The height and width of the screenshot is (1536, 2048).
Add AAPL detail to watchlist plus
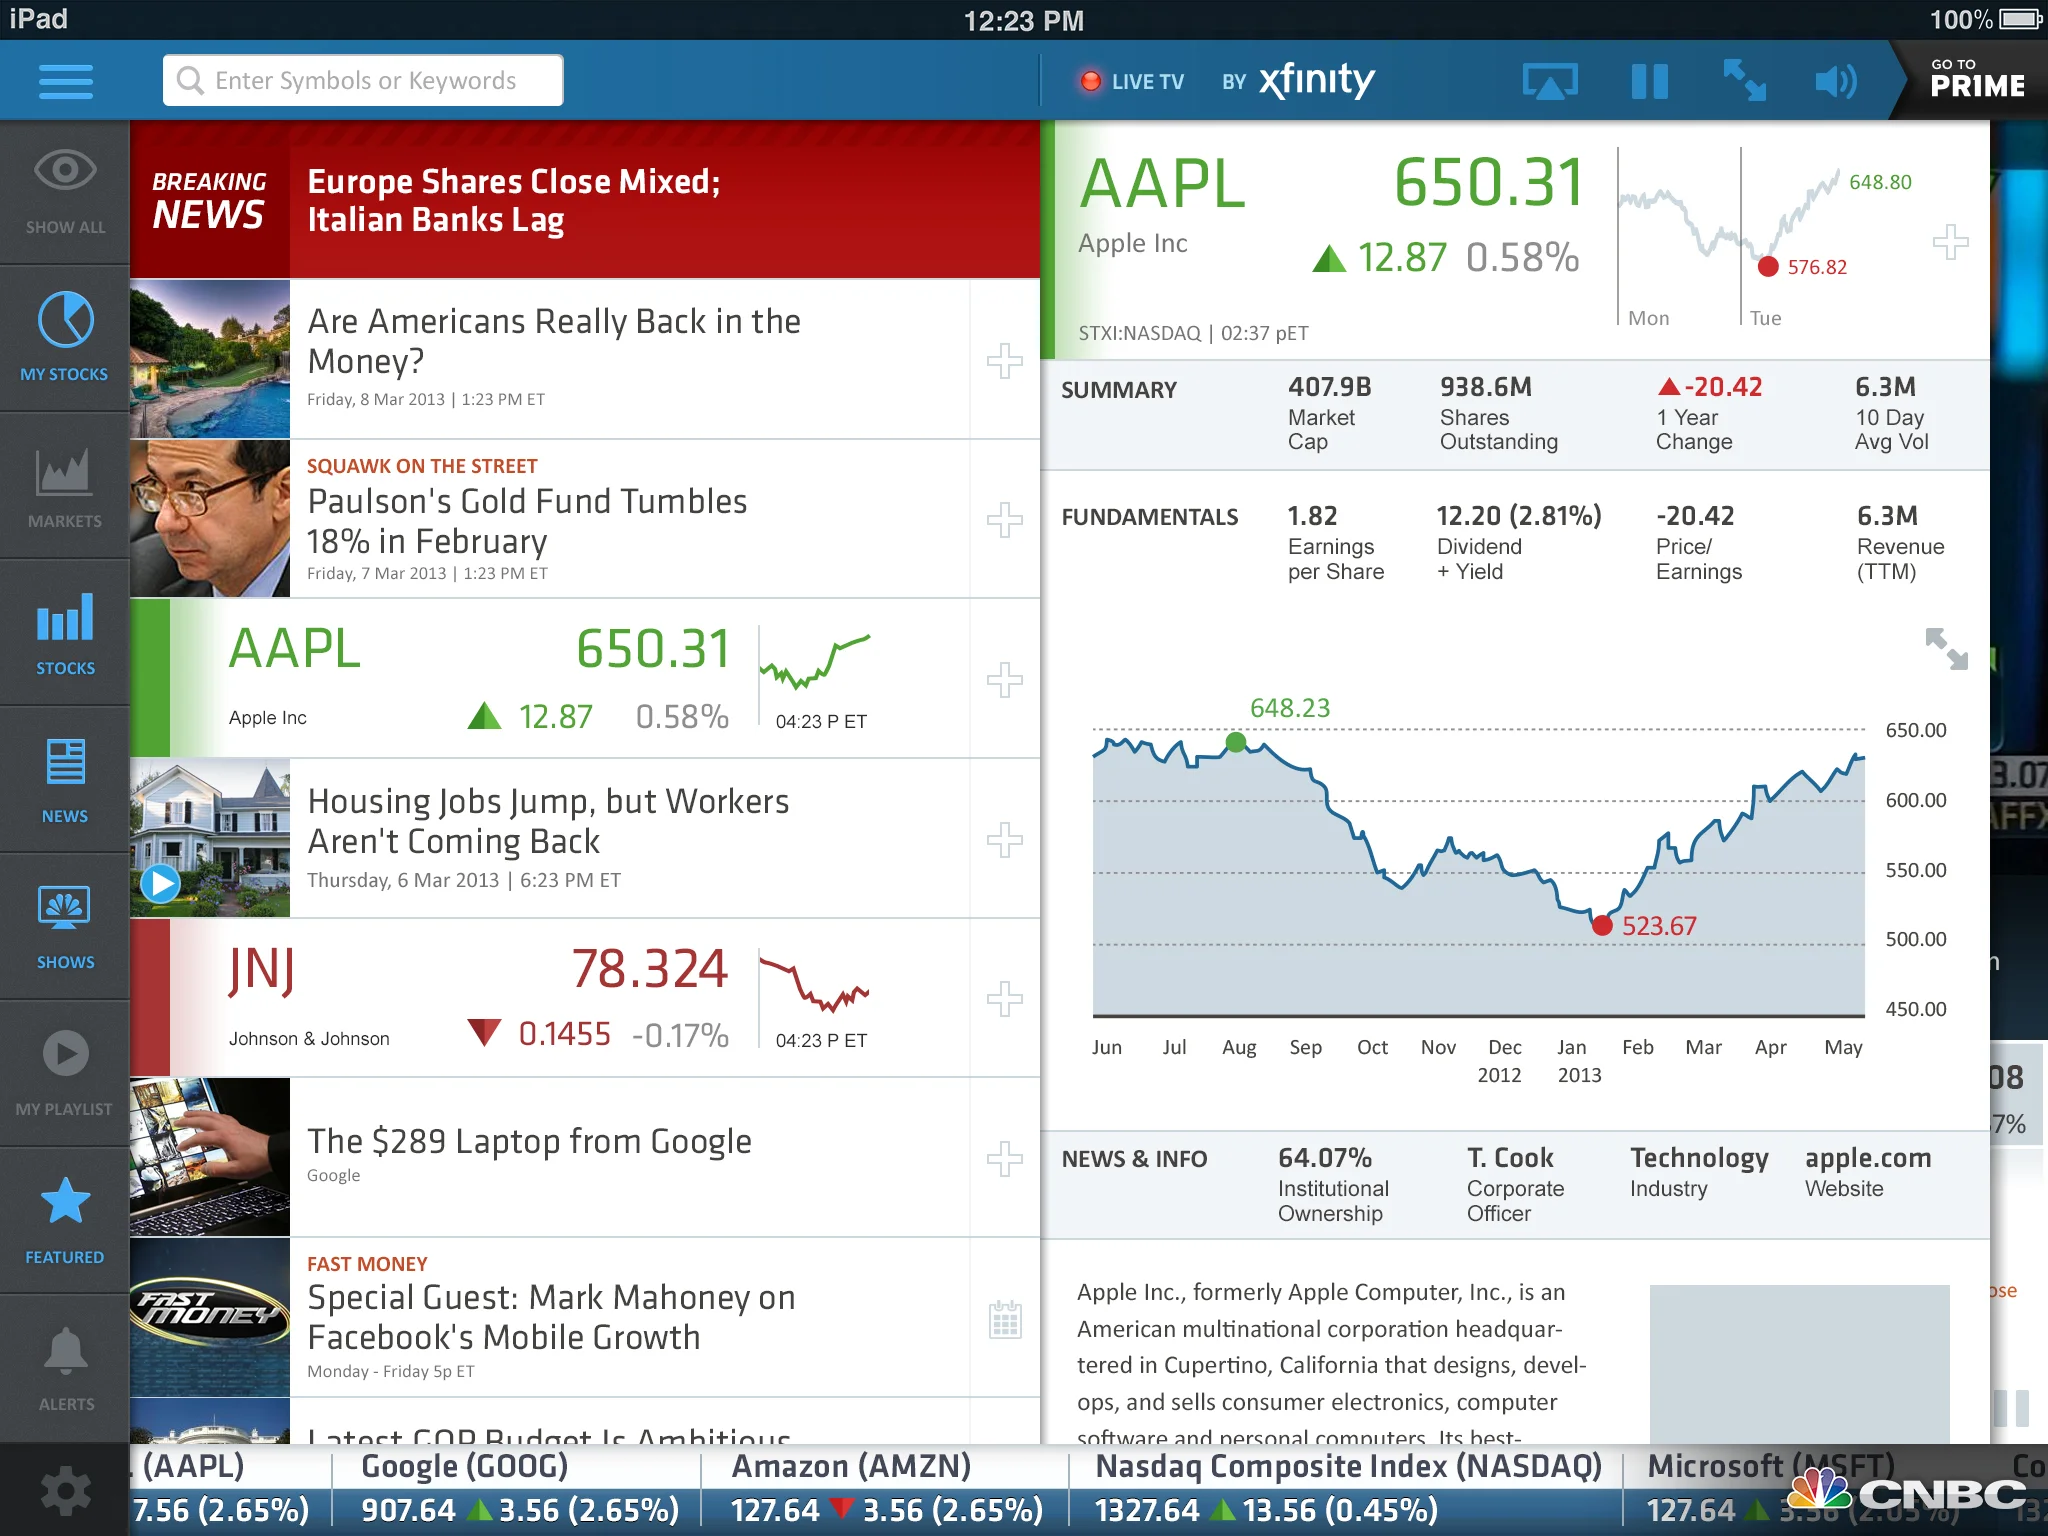click(x=1950, y=242)
